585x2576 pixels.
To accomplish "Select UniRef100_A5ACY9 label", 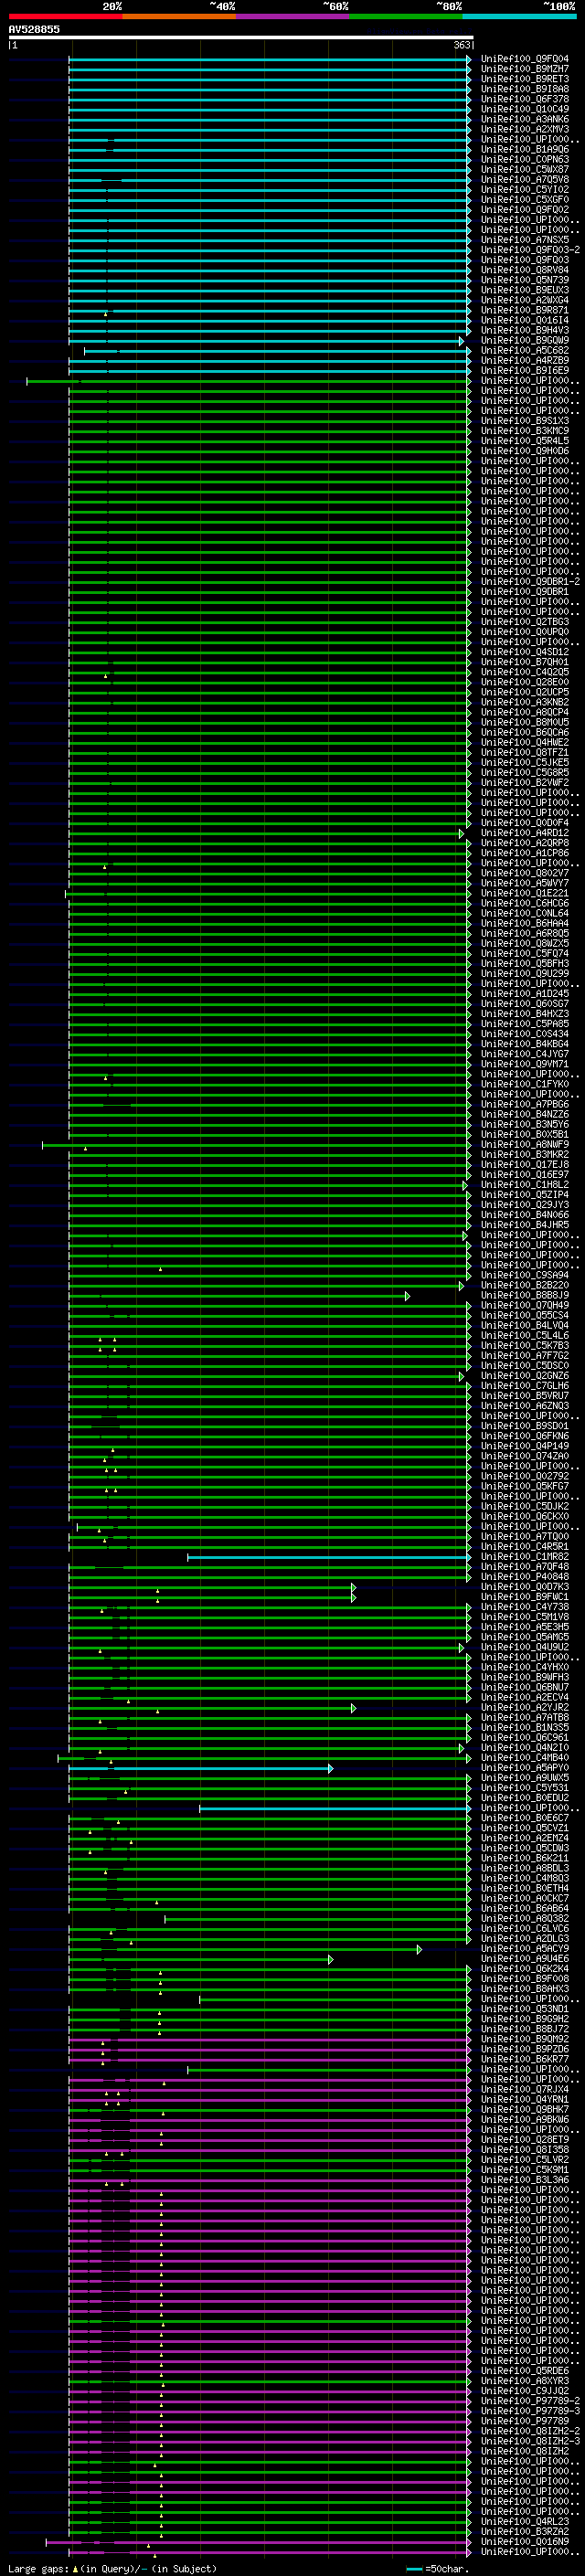I will 524,1948.
